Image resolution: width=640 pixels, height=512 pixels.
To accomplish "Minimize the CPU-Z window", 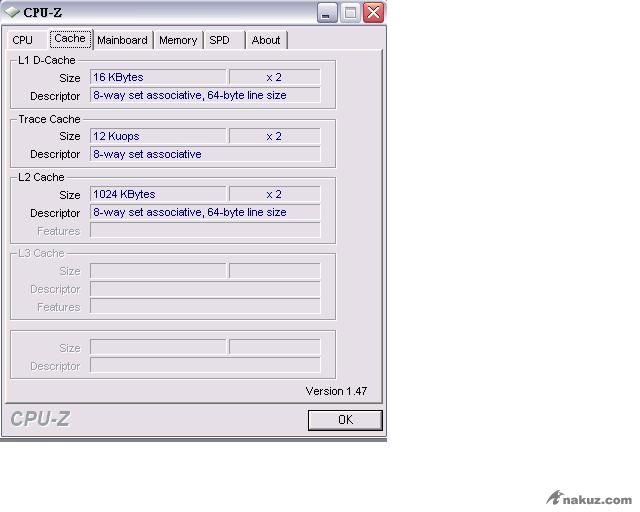I will (327, 13).
